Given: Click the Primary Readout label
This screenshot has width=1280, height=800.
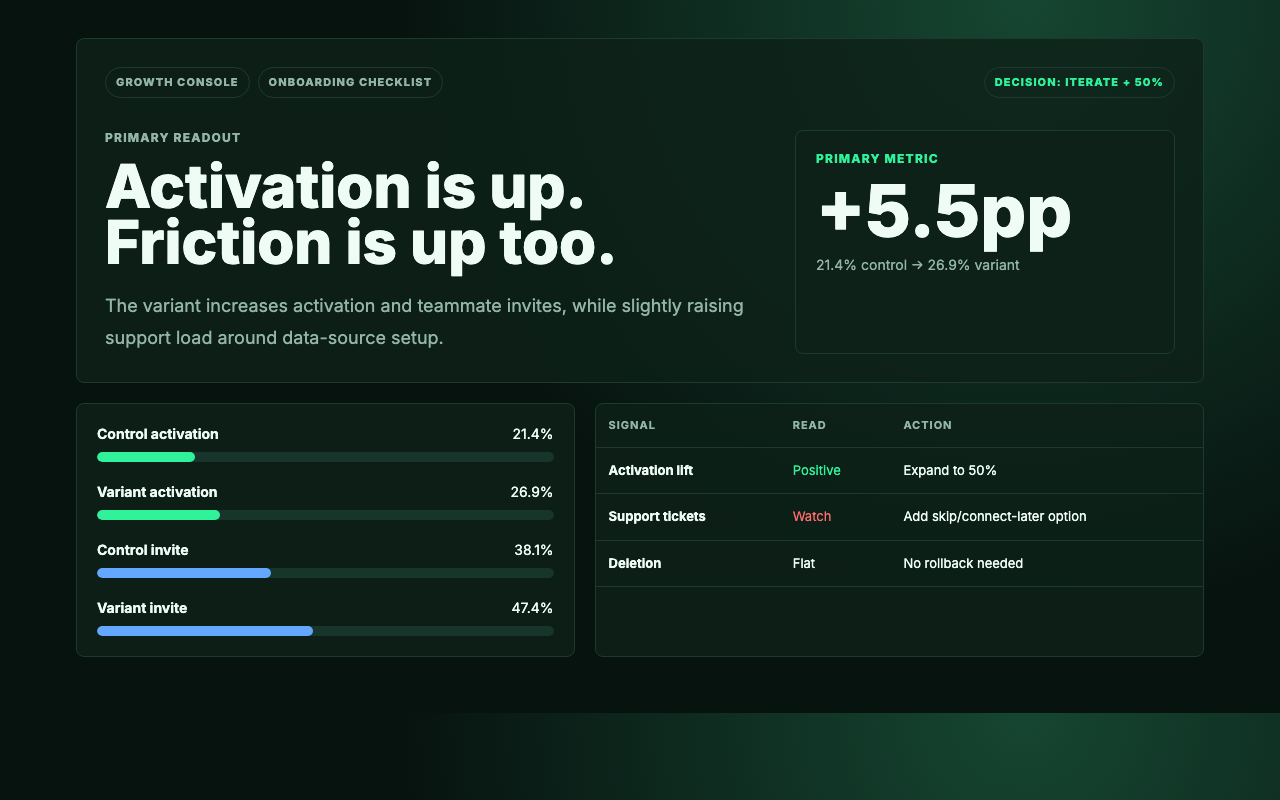Looking at the screenshot, I should [x=173, y=138].
